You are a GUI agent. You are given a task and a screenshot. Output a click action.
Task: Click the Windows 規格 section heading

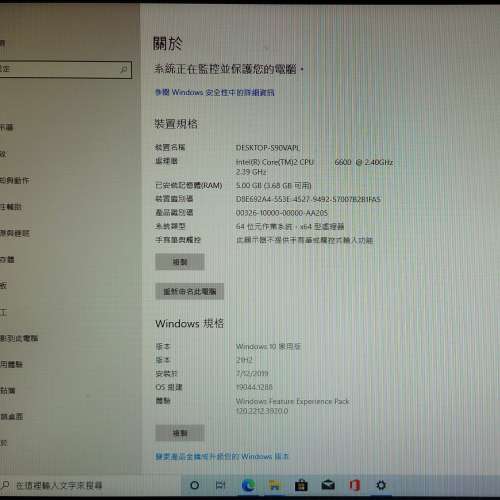(190, 323)
